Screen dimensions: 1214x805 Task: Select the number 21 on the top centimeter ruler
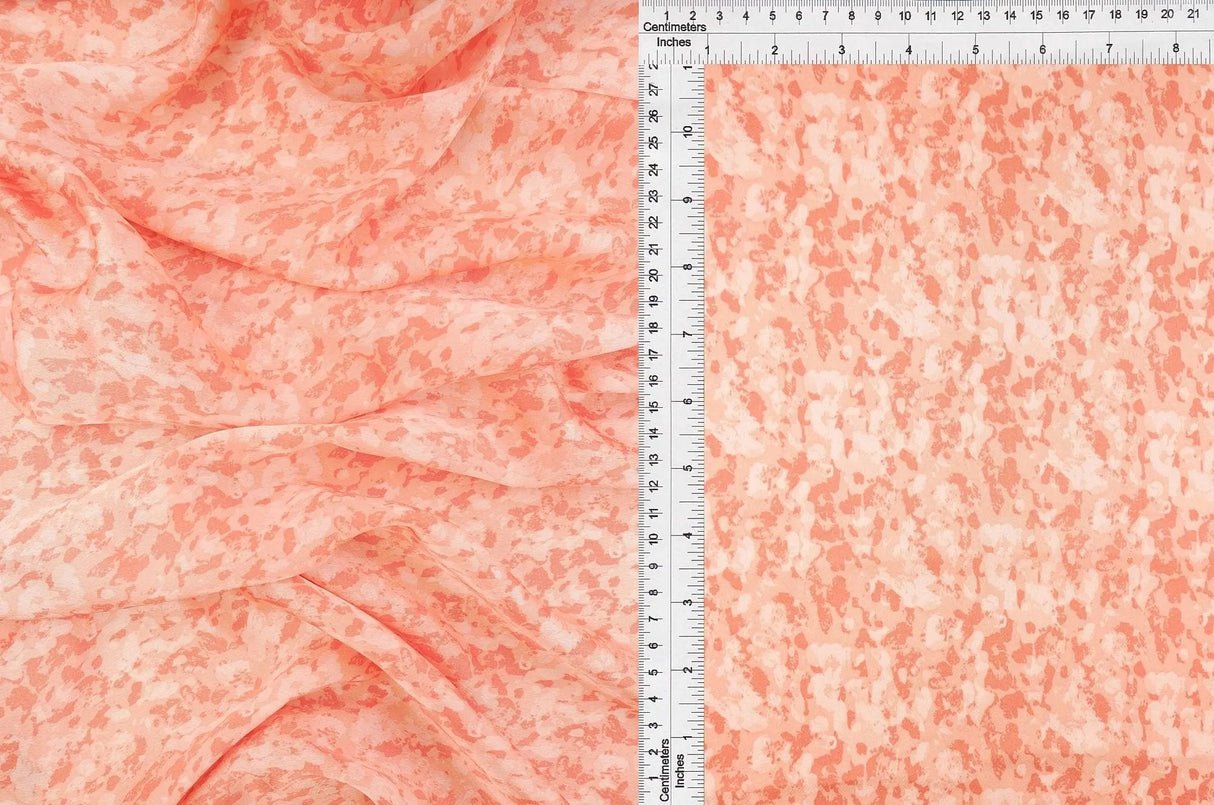coord(1193,13)
